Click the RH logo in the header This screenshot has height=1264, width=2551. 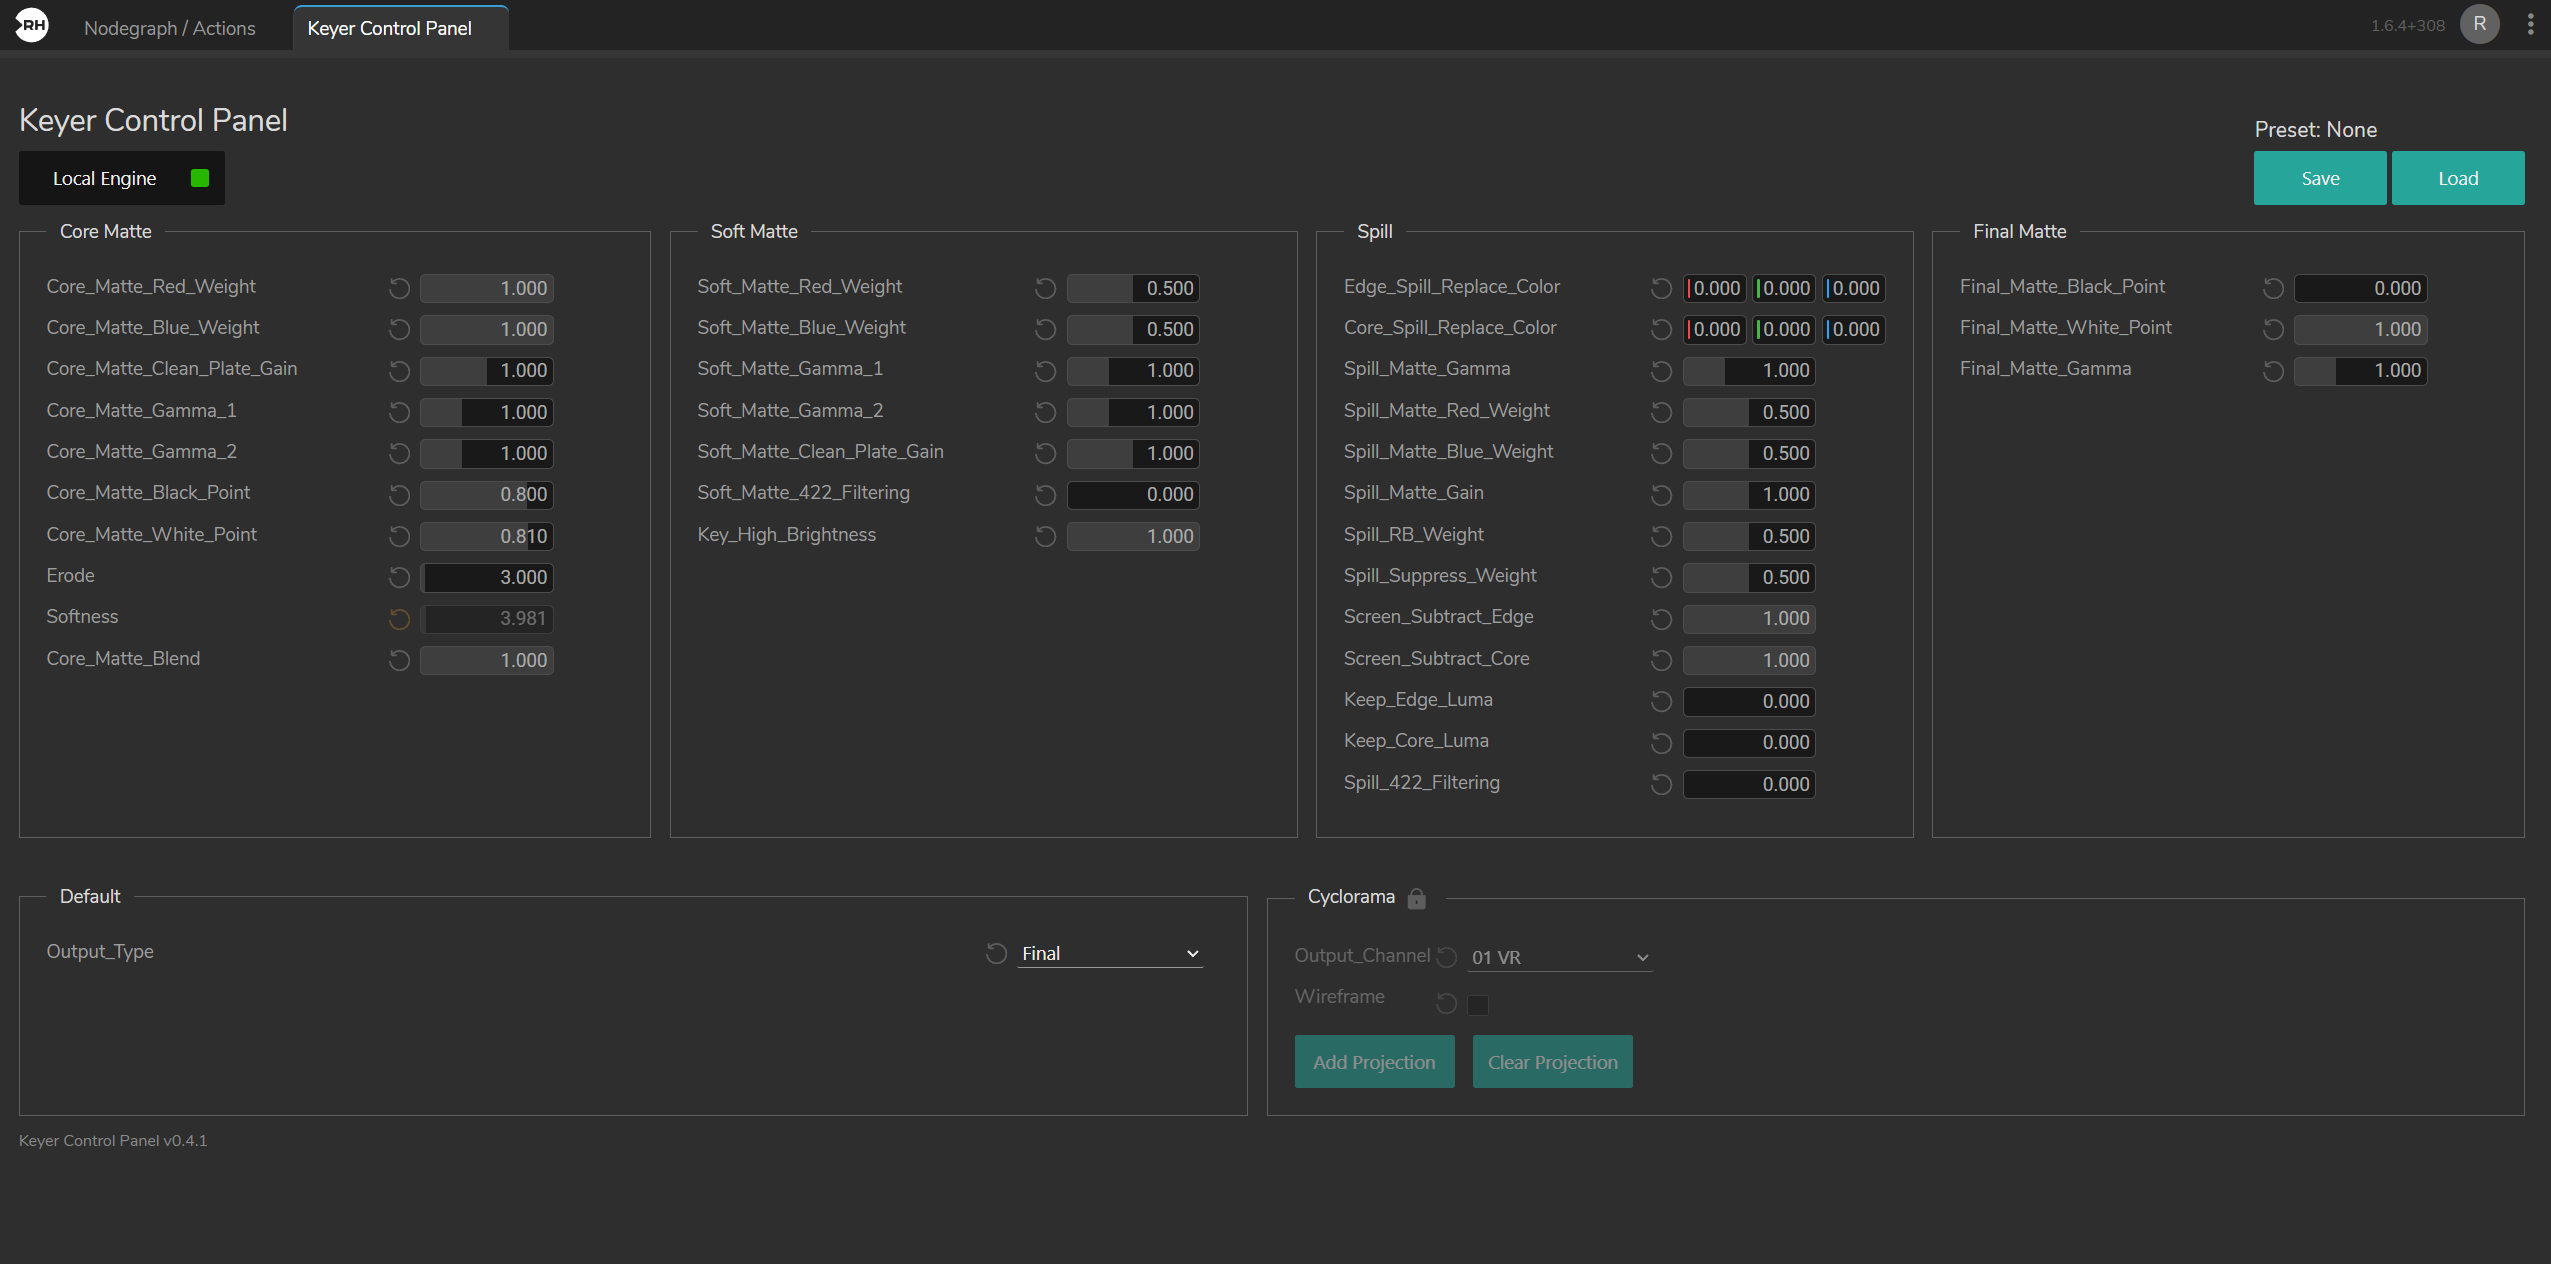(x=31, y=23)
